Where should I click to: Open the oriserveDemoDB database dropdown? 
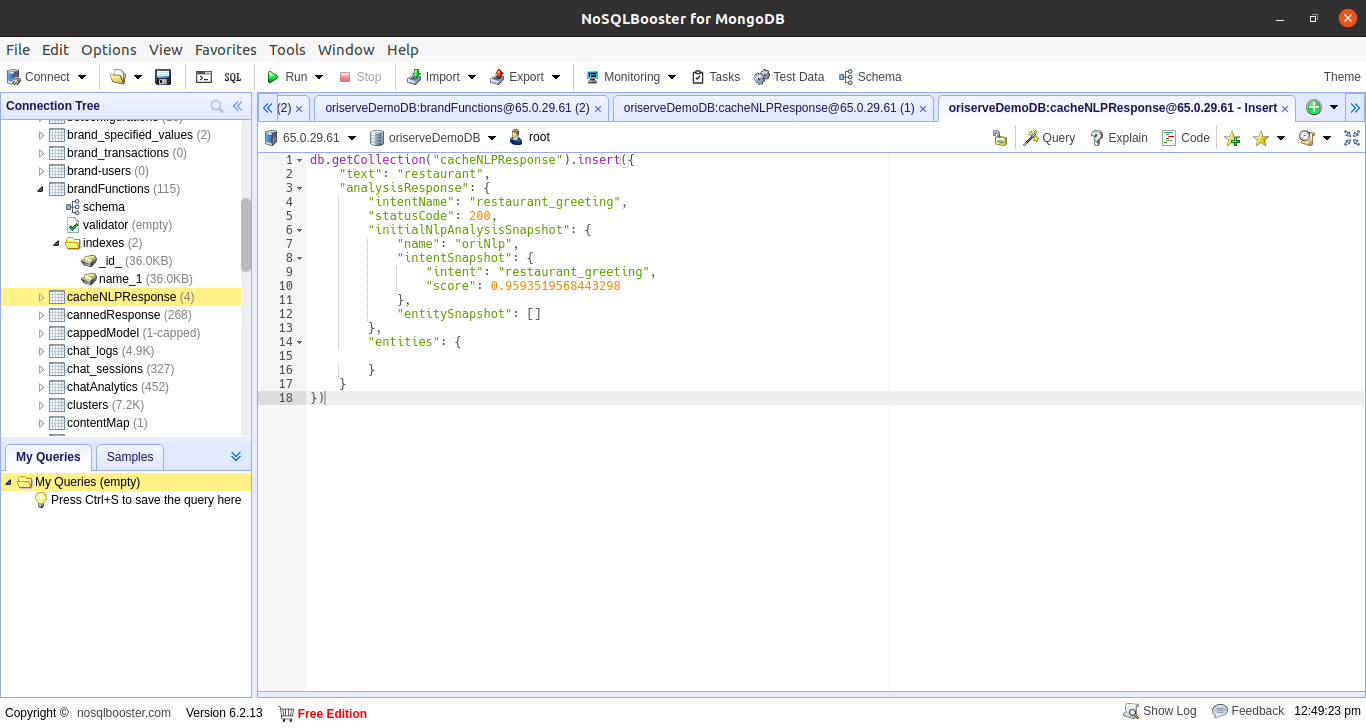[x=491, y=138]
